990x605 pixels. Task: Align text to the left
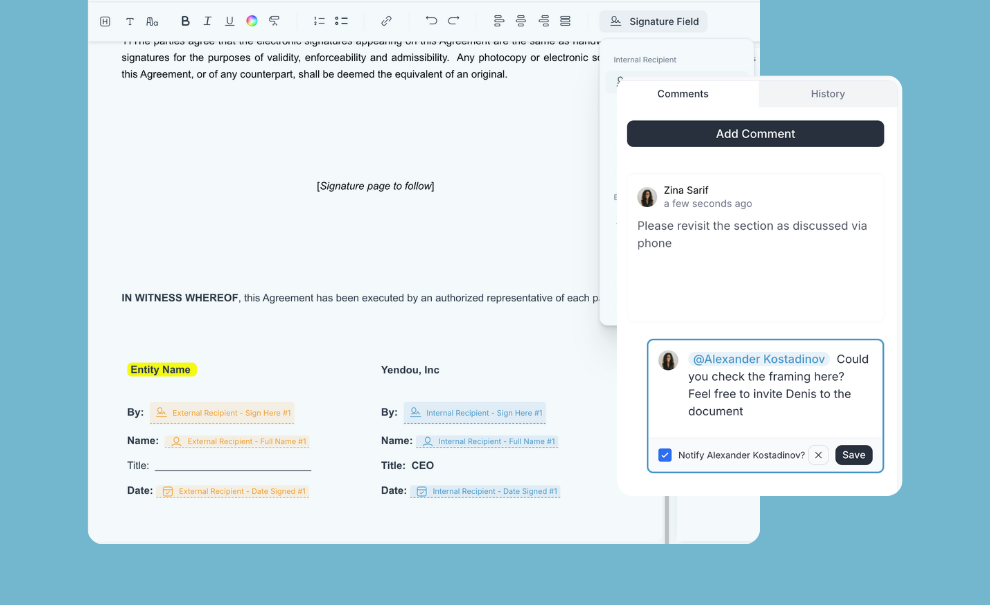point(499,21)
